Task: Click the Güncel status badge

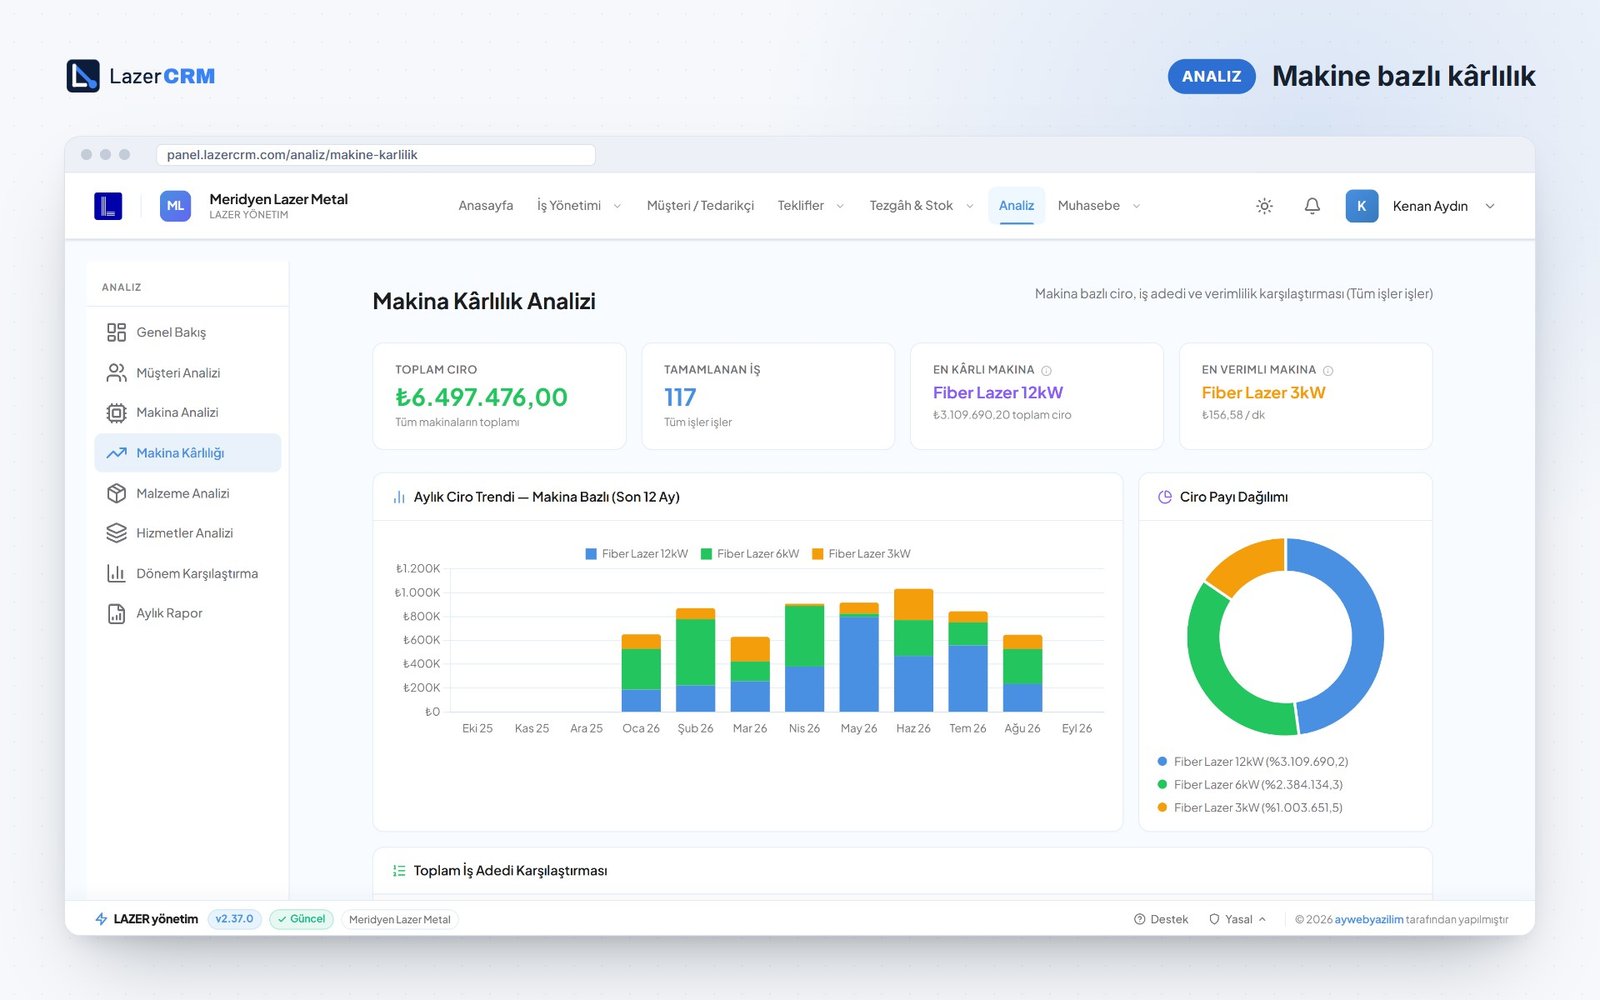Action: [302, 919]
